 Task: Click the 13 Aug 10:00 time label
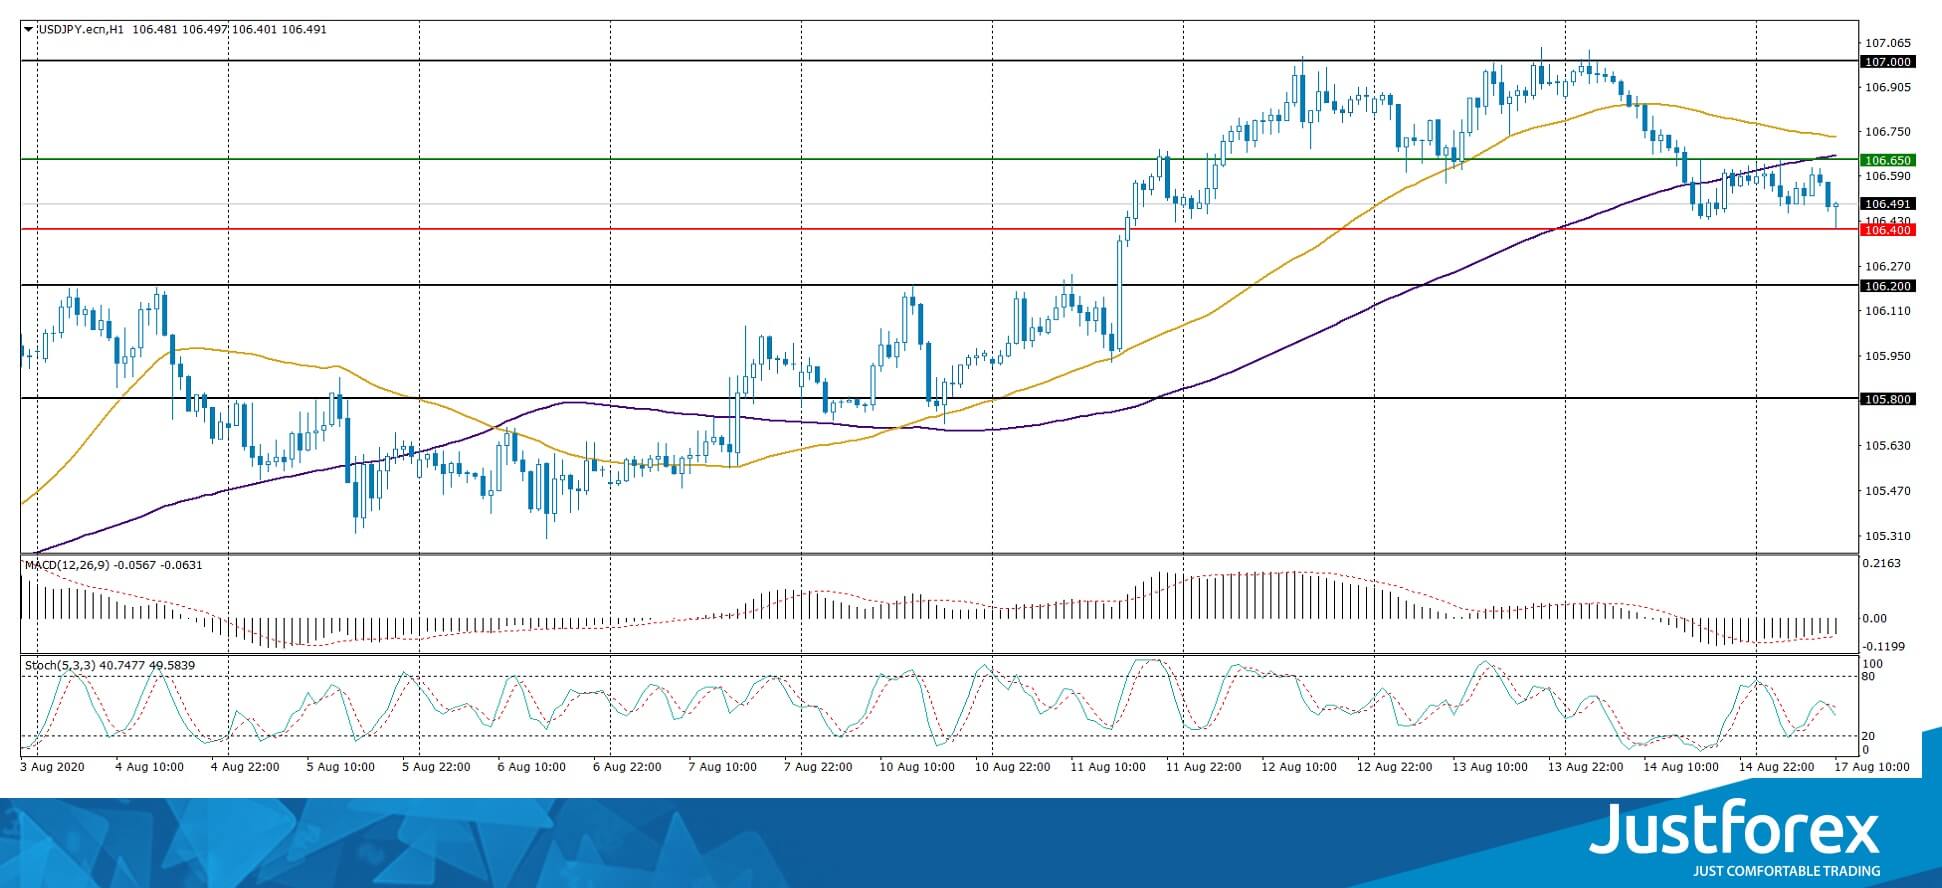(1490, 767)
